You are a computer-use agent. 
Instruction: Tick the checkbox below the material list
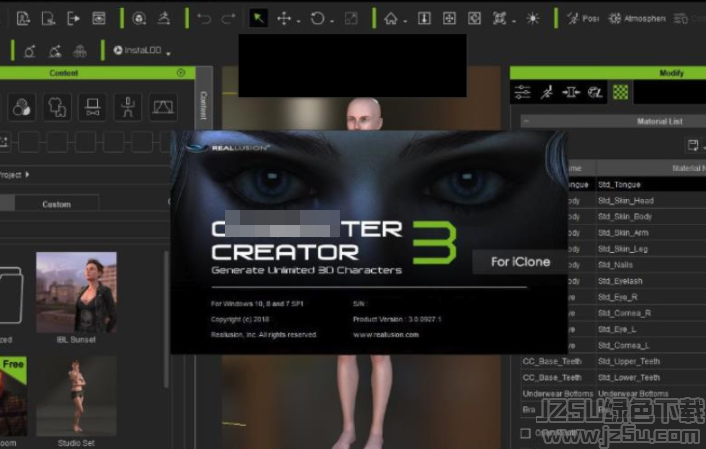[x=525, y=433]
